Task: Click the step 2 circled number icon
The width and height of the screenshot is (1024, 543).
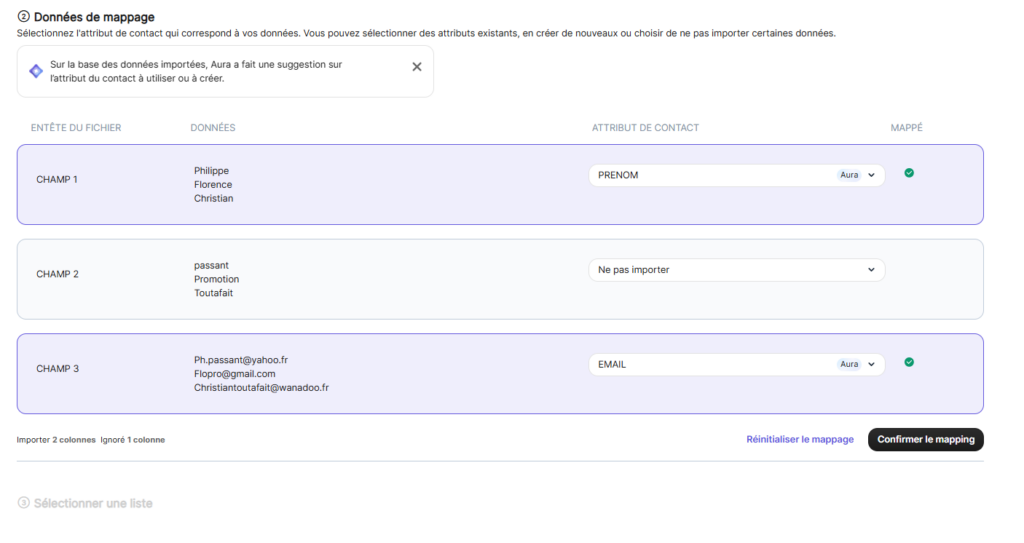Action: pyautogui.click(x=24, y=17)
